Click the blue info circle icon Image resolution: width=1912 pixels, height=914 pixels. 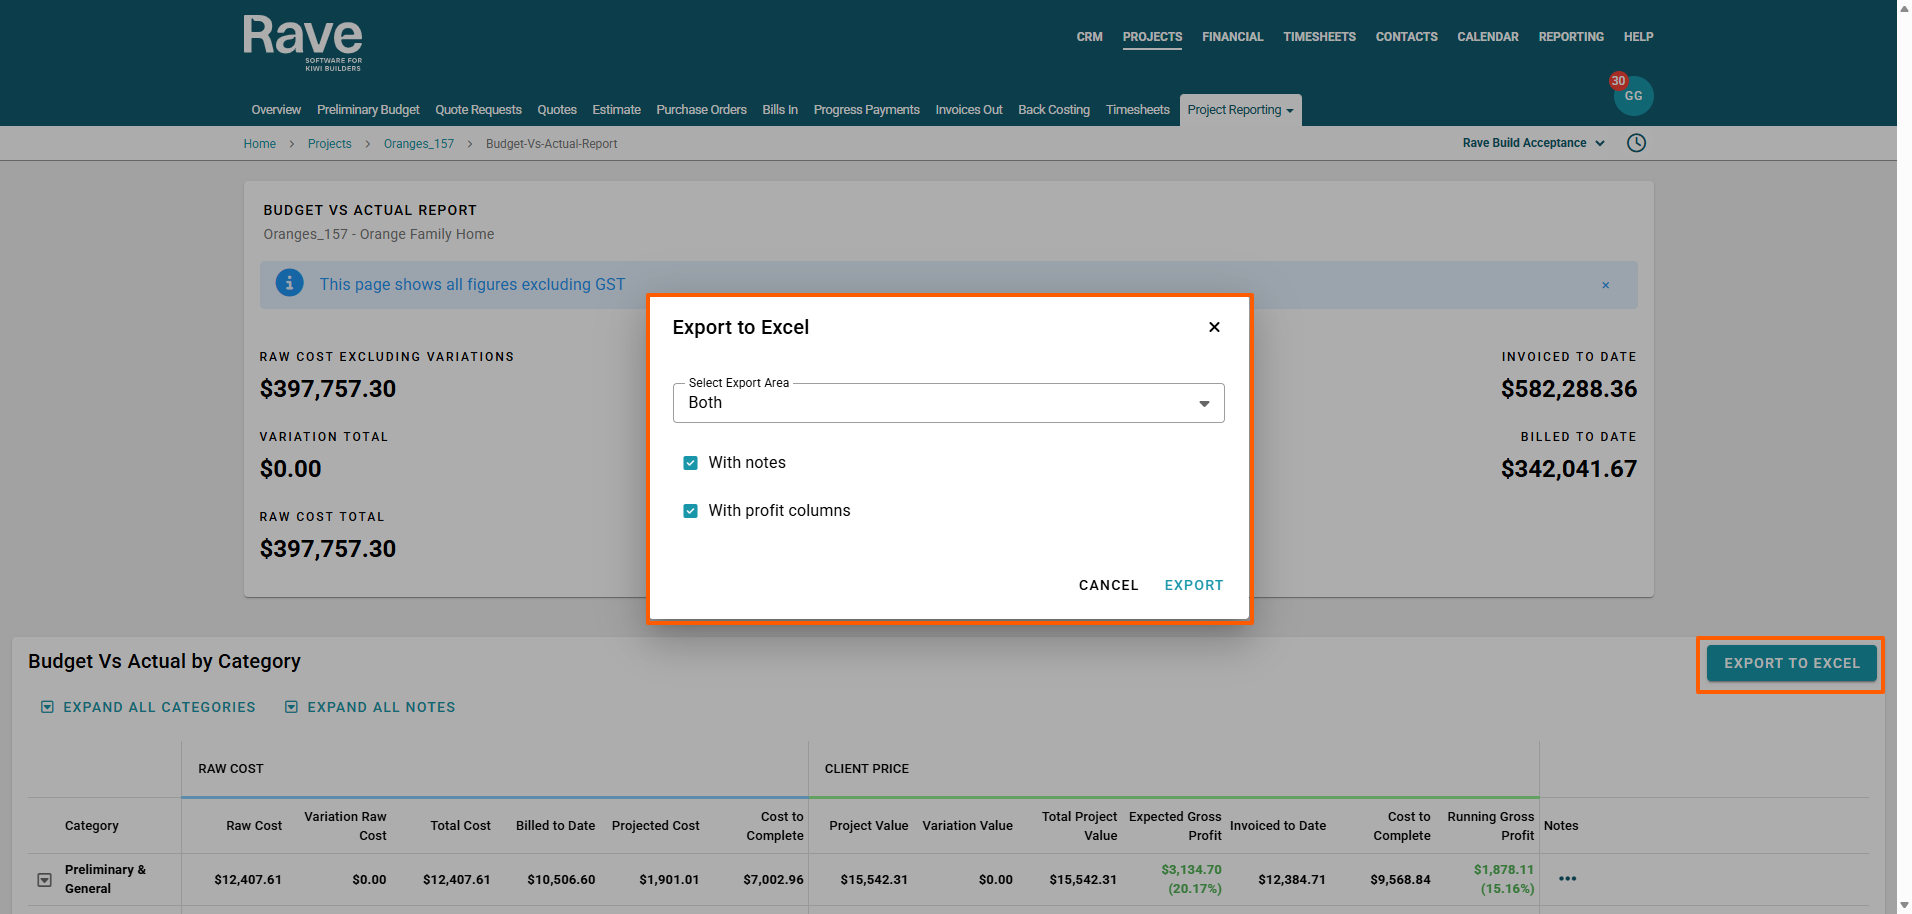point(289,284)
